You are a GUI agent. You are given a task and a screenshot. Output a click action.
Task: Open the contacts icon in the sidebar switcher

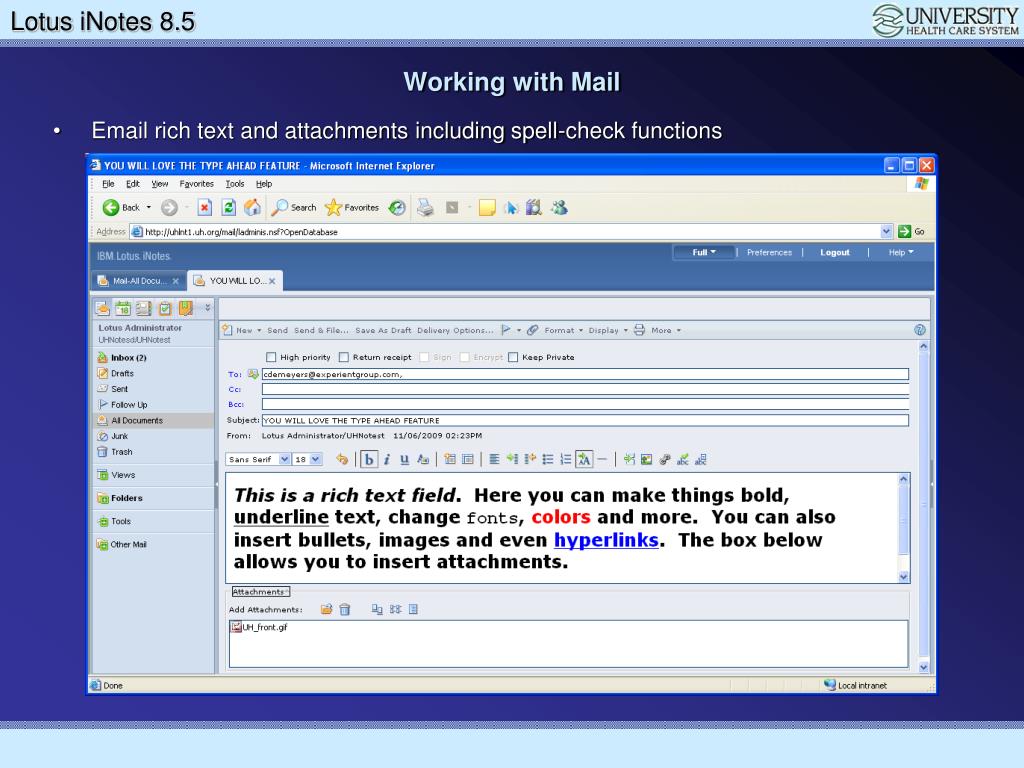click(x=144, y=308)
